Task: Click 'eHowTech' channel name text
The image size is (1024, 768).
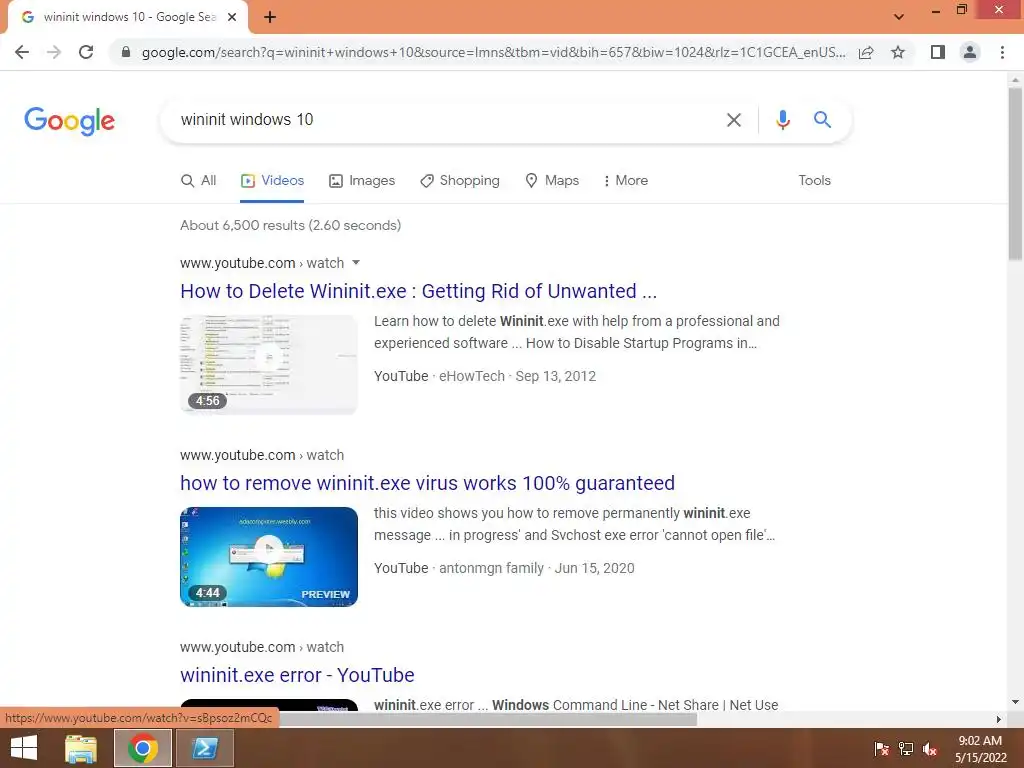Action: [472, 376]
